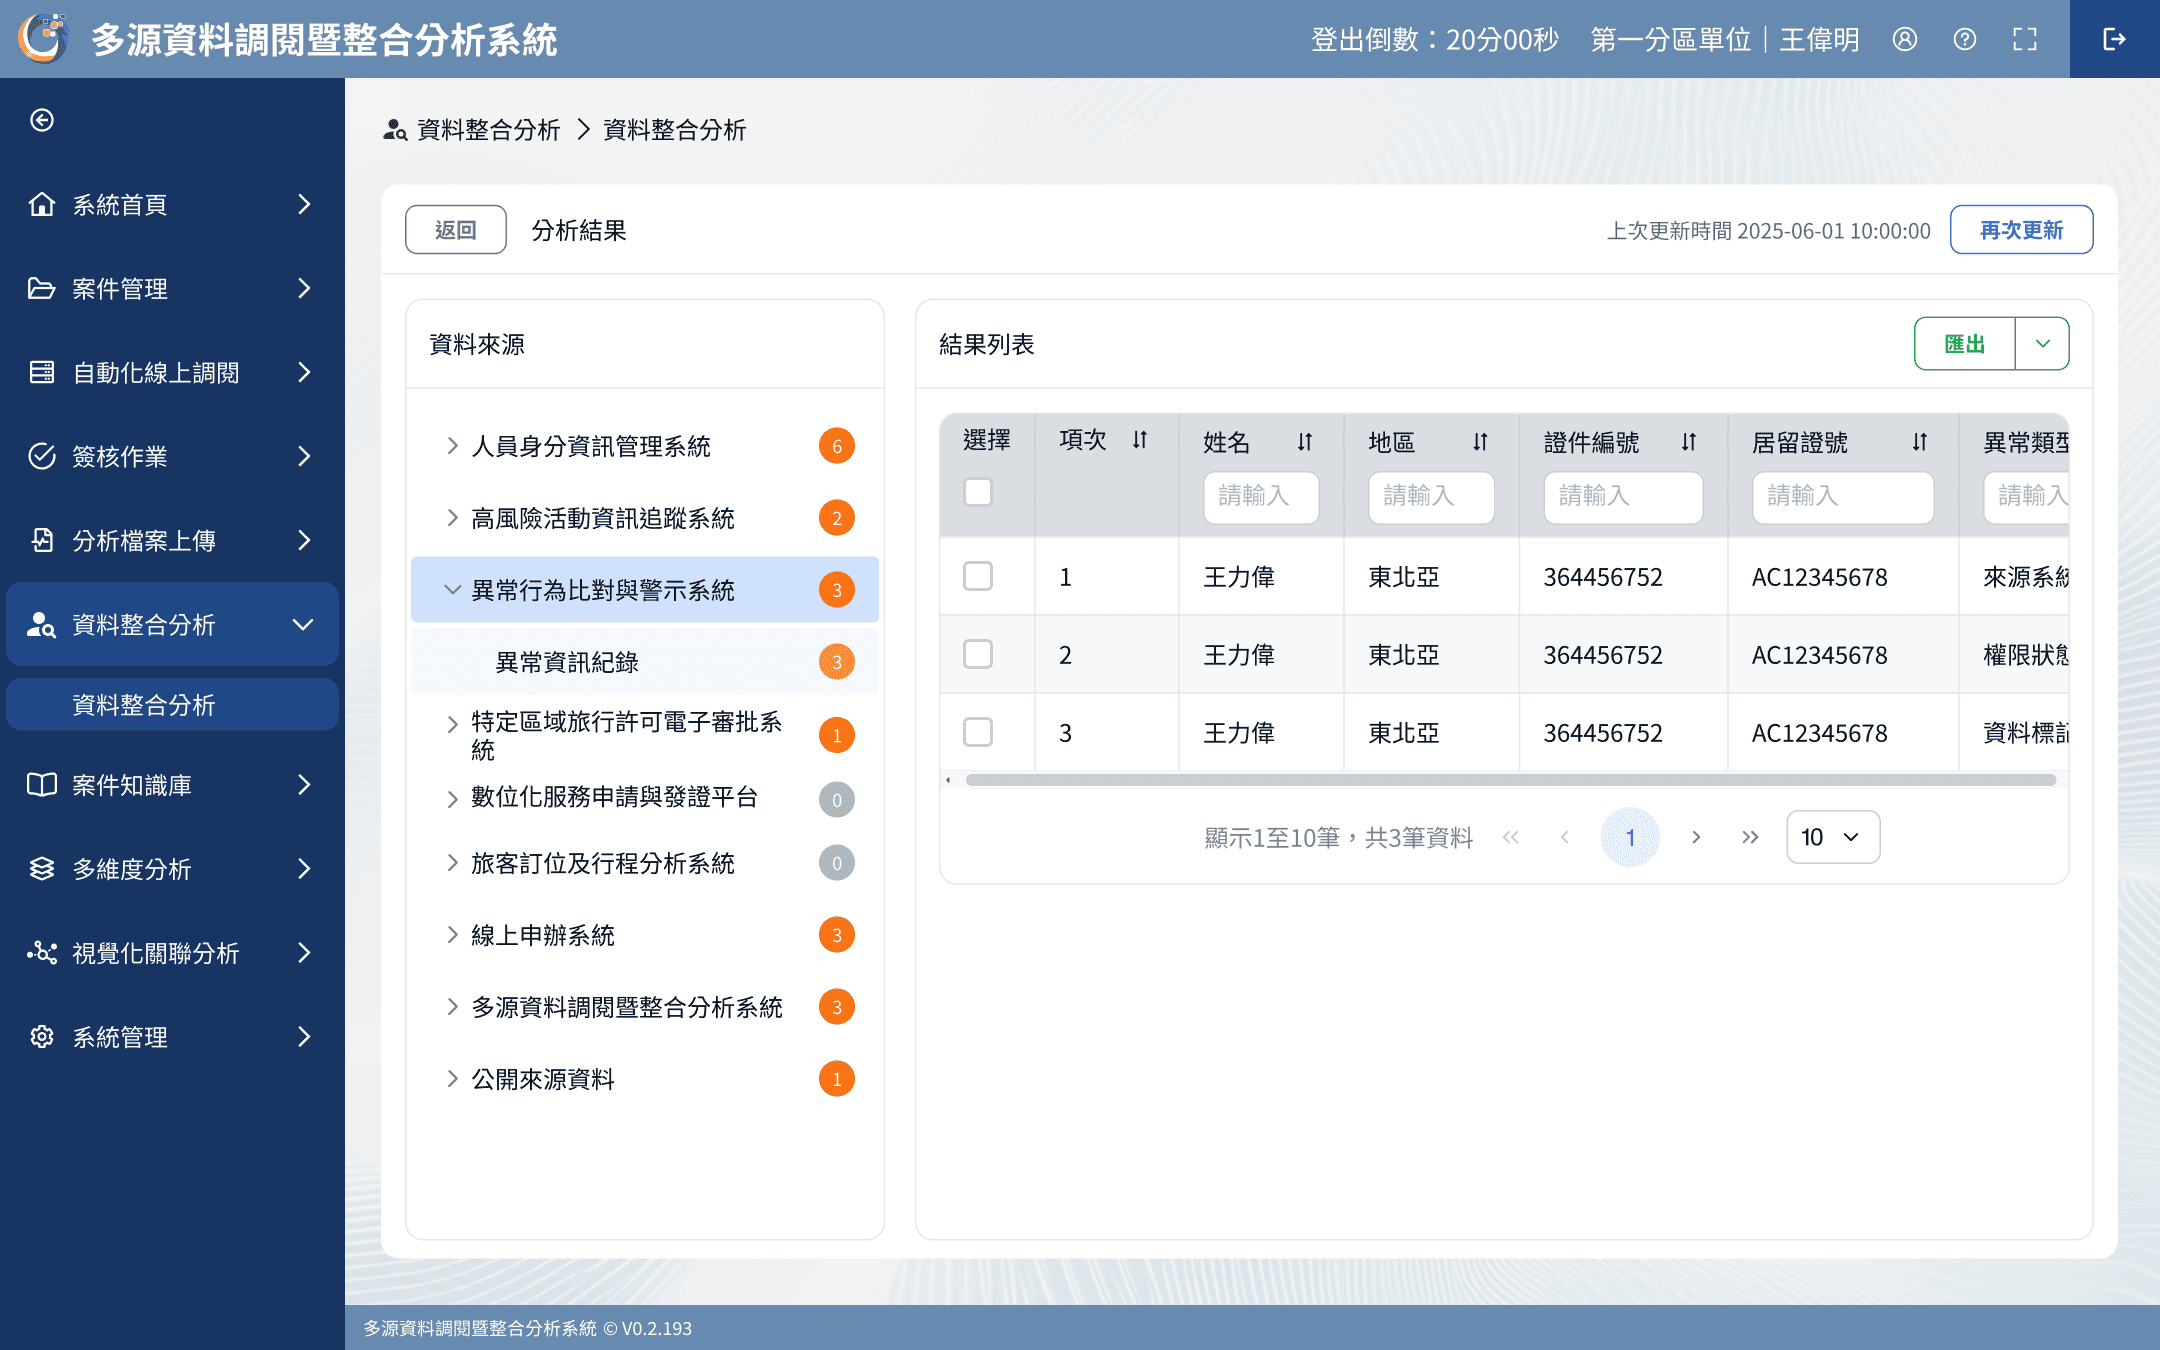Go to next page arrow
Image resolution: width=2160 pixels, height=1350 pixels.
(x=1696, y=837)
